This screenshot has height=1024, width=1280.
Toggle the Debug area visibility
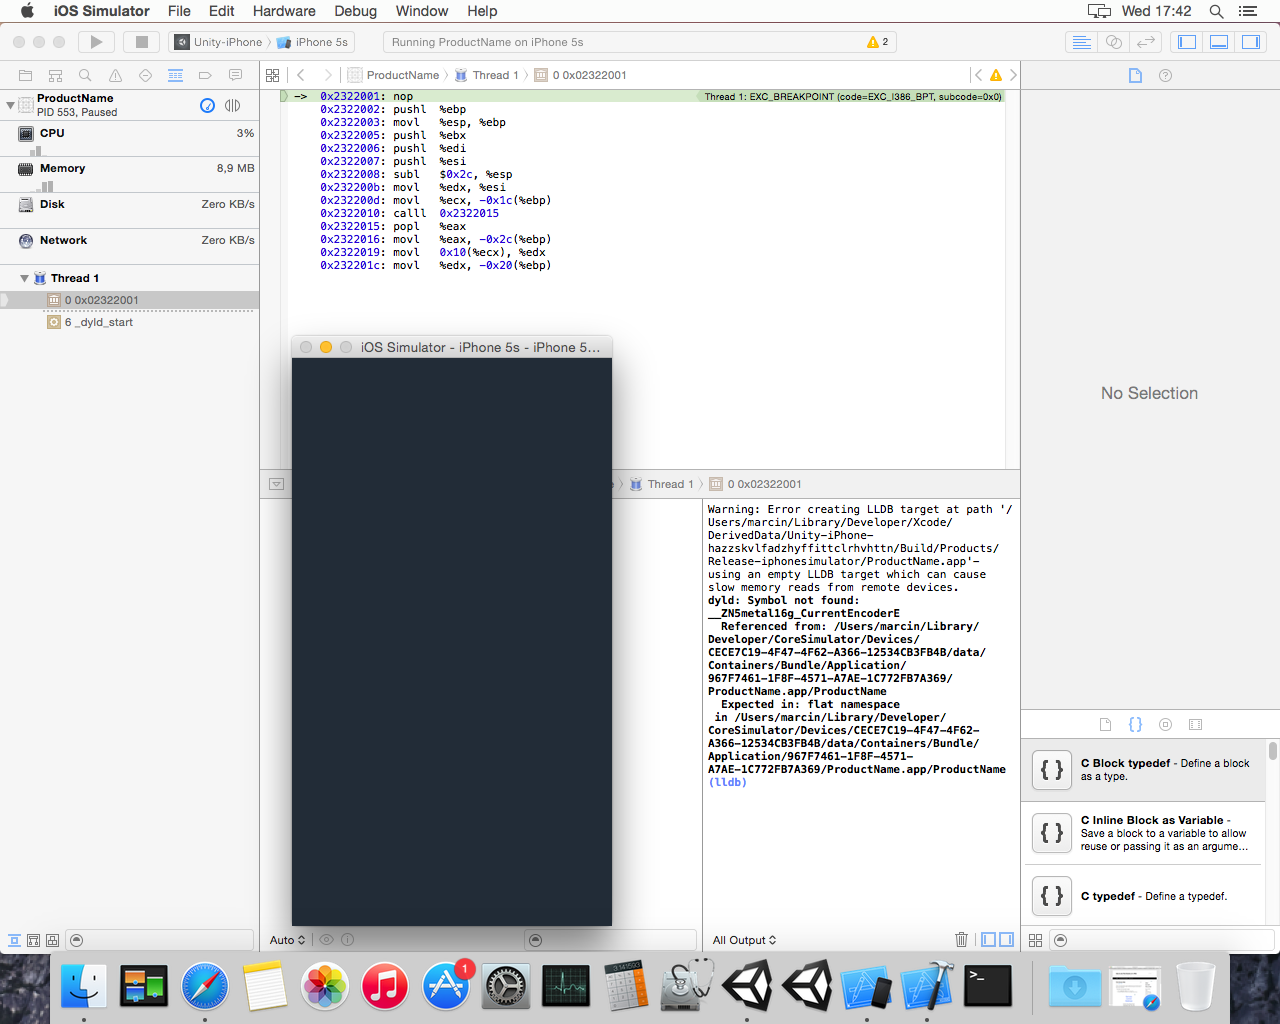(1219, 42)
